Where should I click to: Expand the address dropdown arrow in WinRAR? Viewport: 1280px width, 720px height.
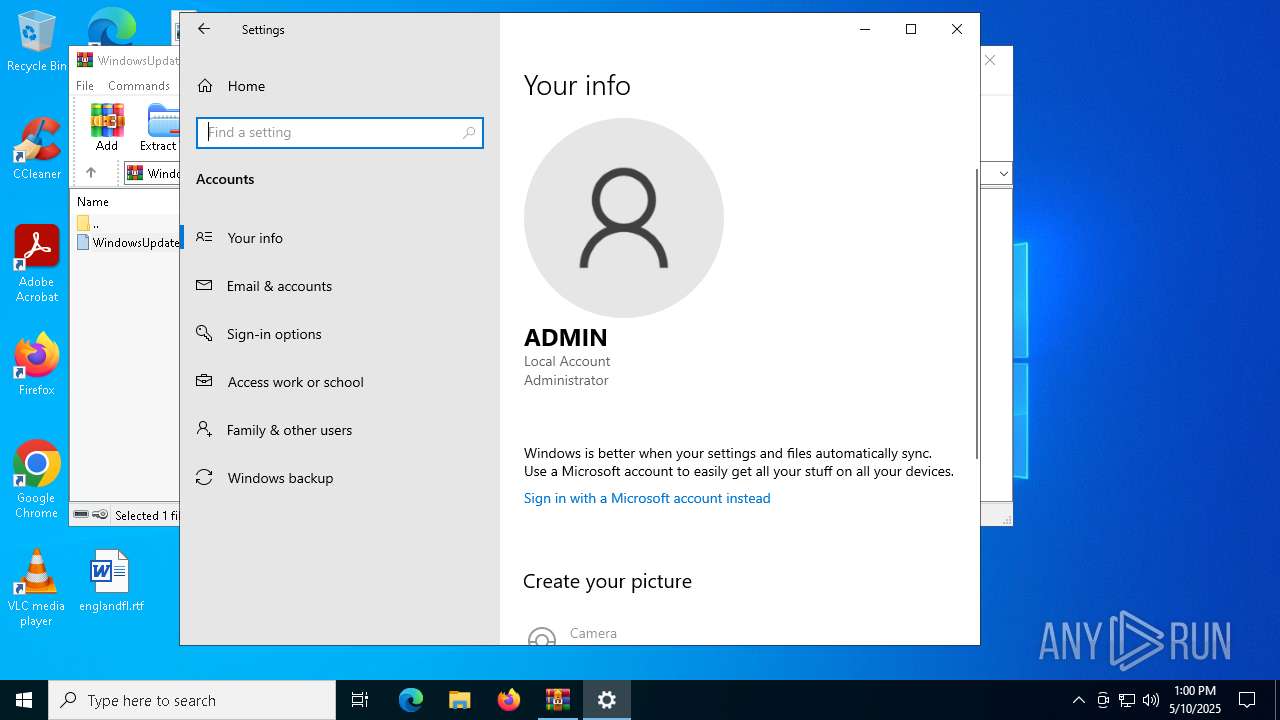(x=1004, y=173)
